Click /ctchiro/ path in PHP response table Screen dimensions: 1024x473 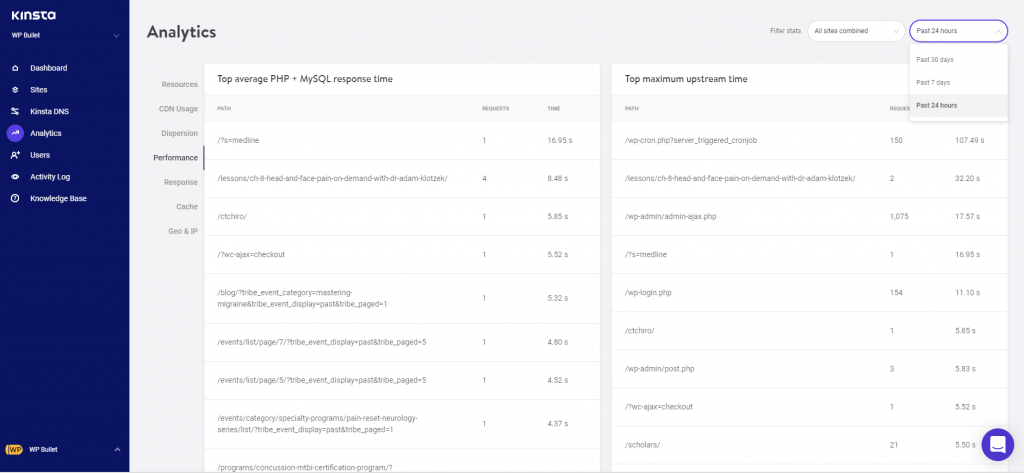[x=231, y=216]
